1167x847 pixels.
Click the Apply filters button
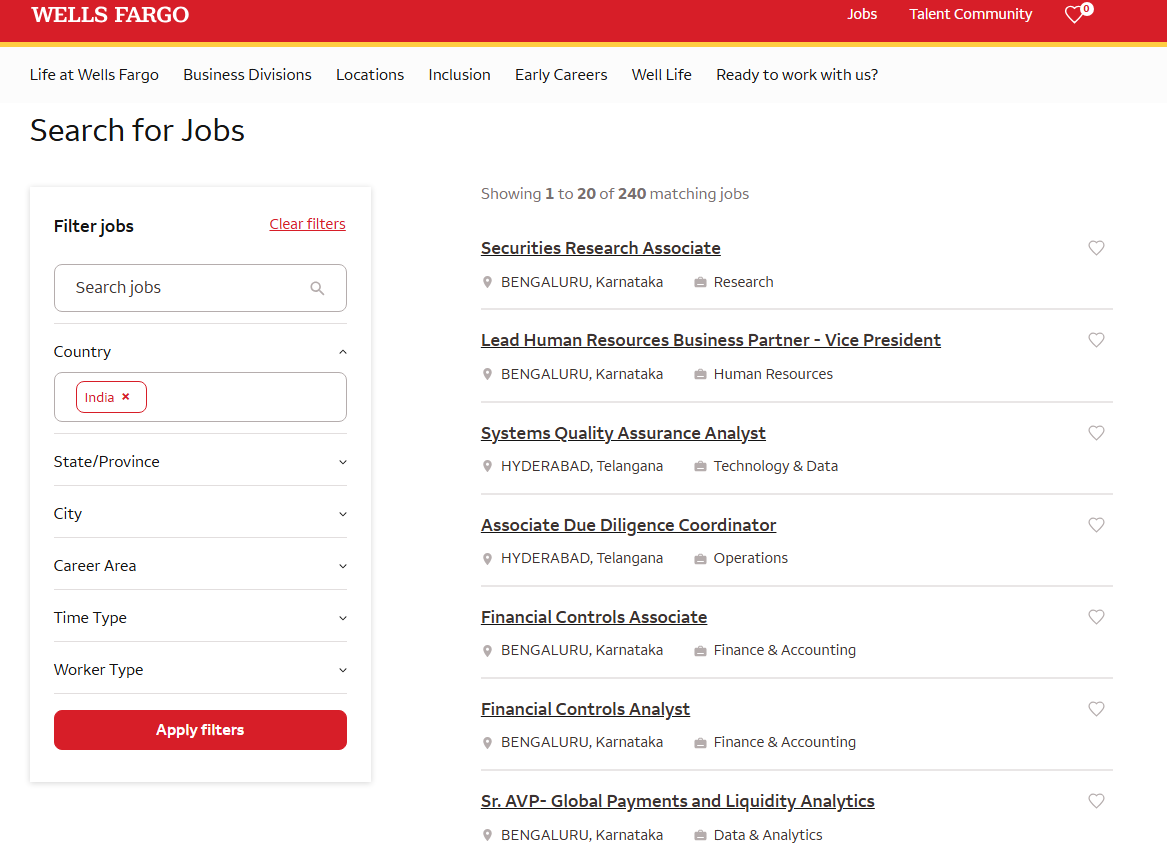pos(200,730)
